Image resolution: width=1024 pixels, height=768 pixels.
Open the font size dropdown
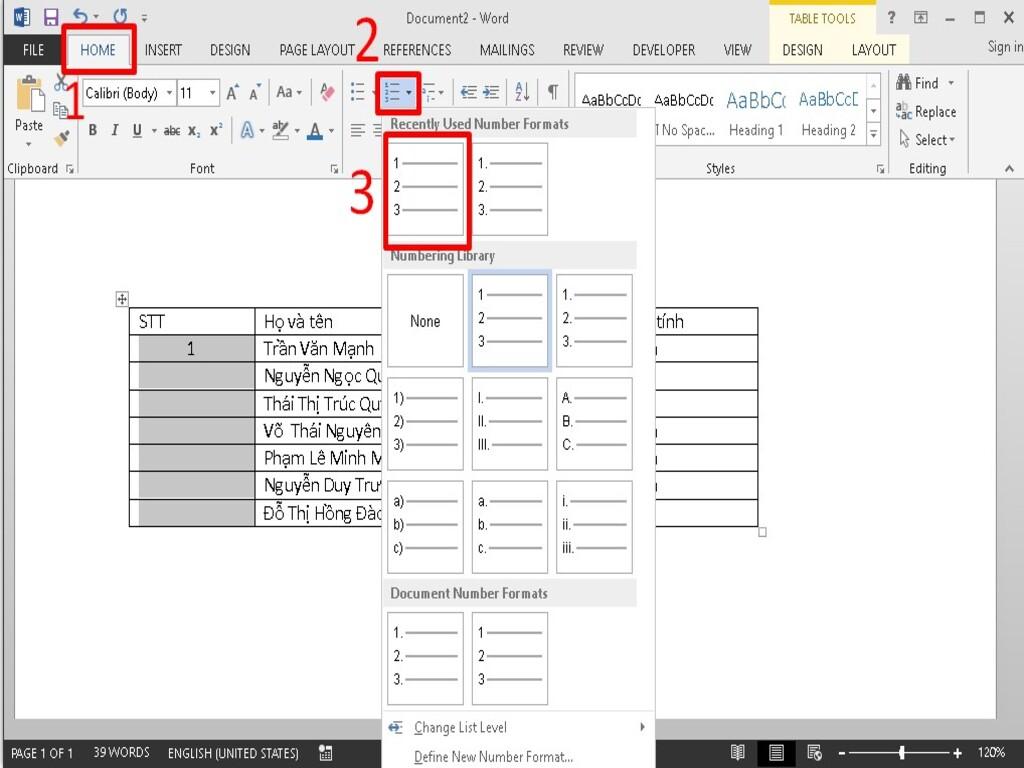click(x=212, y=93)
